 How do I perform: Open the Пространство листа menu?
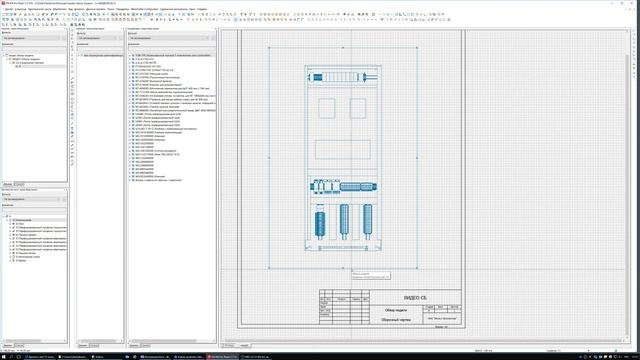[40, 9]
